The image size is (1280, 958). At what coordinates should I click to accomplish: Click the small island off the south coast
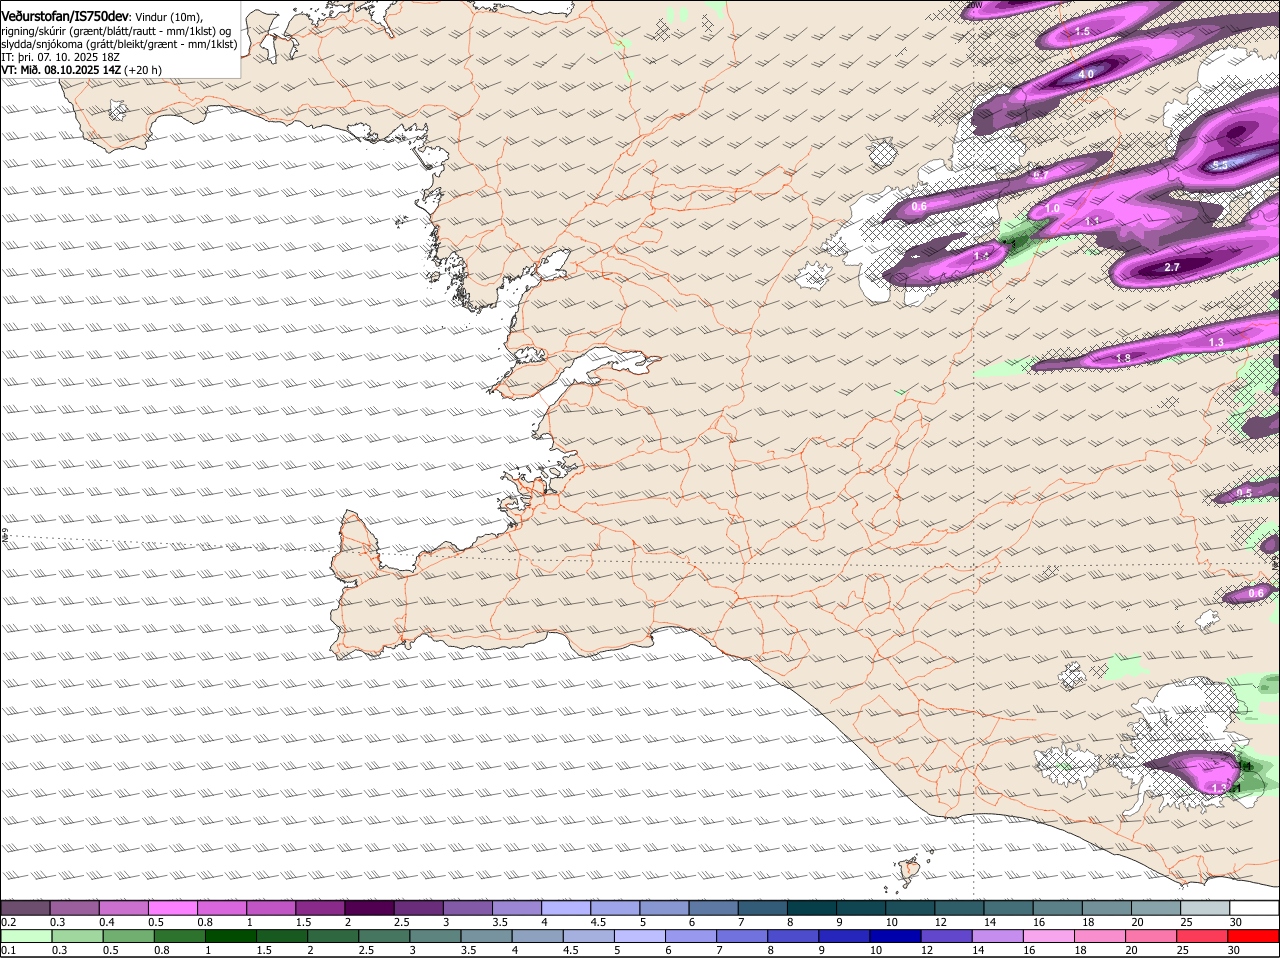pyautogui.click(x=910, y=872)
